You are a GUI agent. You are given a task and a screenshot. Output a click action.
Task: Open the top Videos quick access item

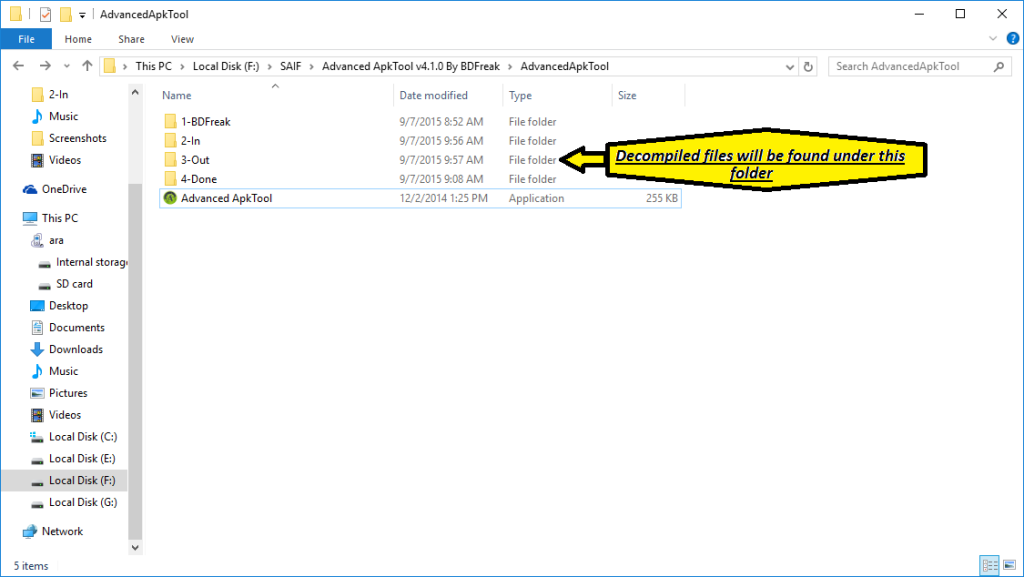(x=65, y=160)
